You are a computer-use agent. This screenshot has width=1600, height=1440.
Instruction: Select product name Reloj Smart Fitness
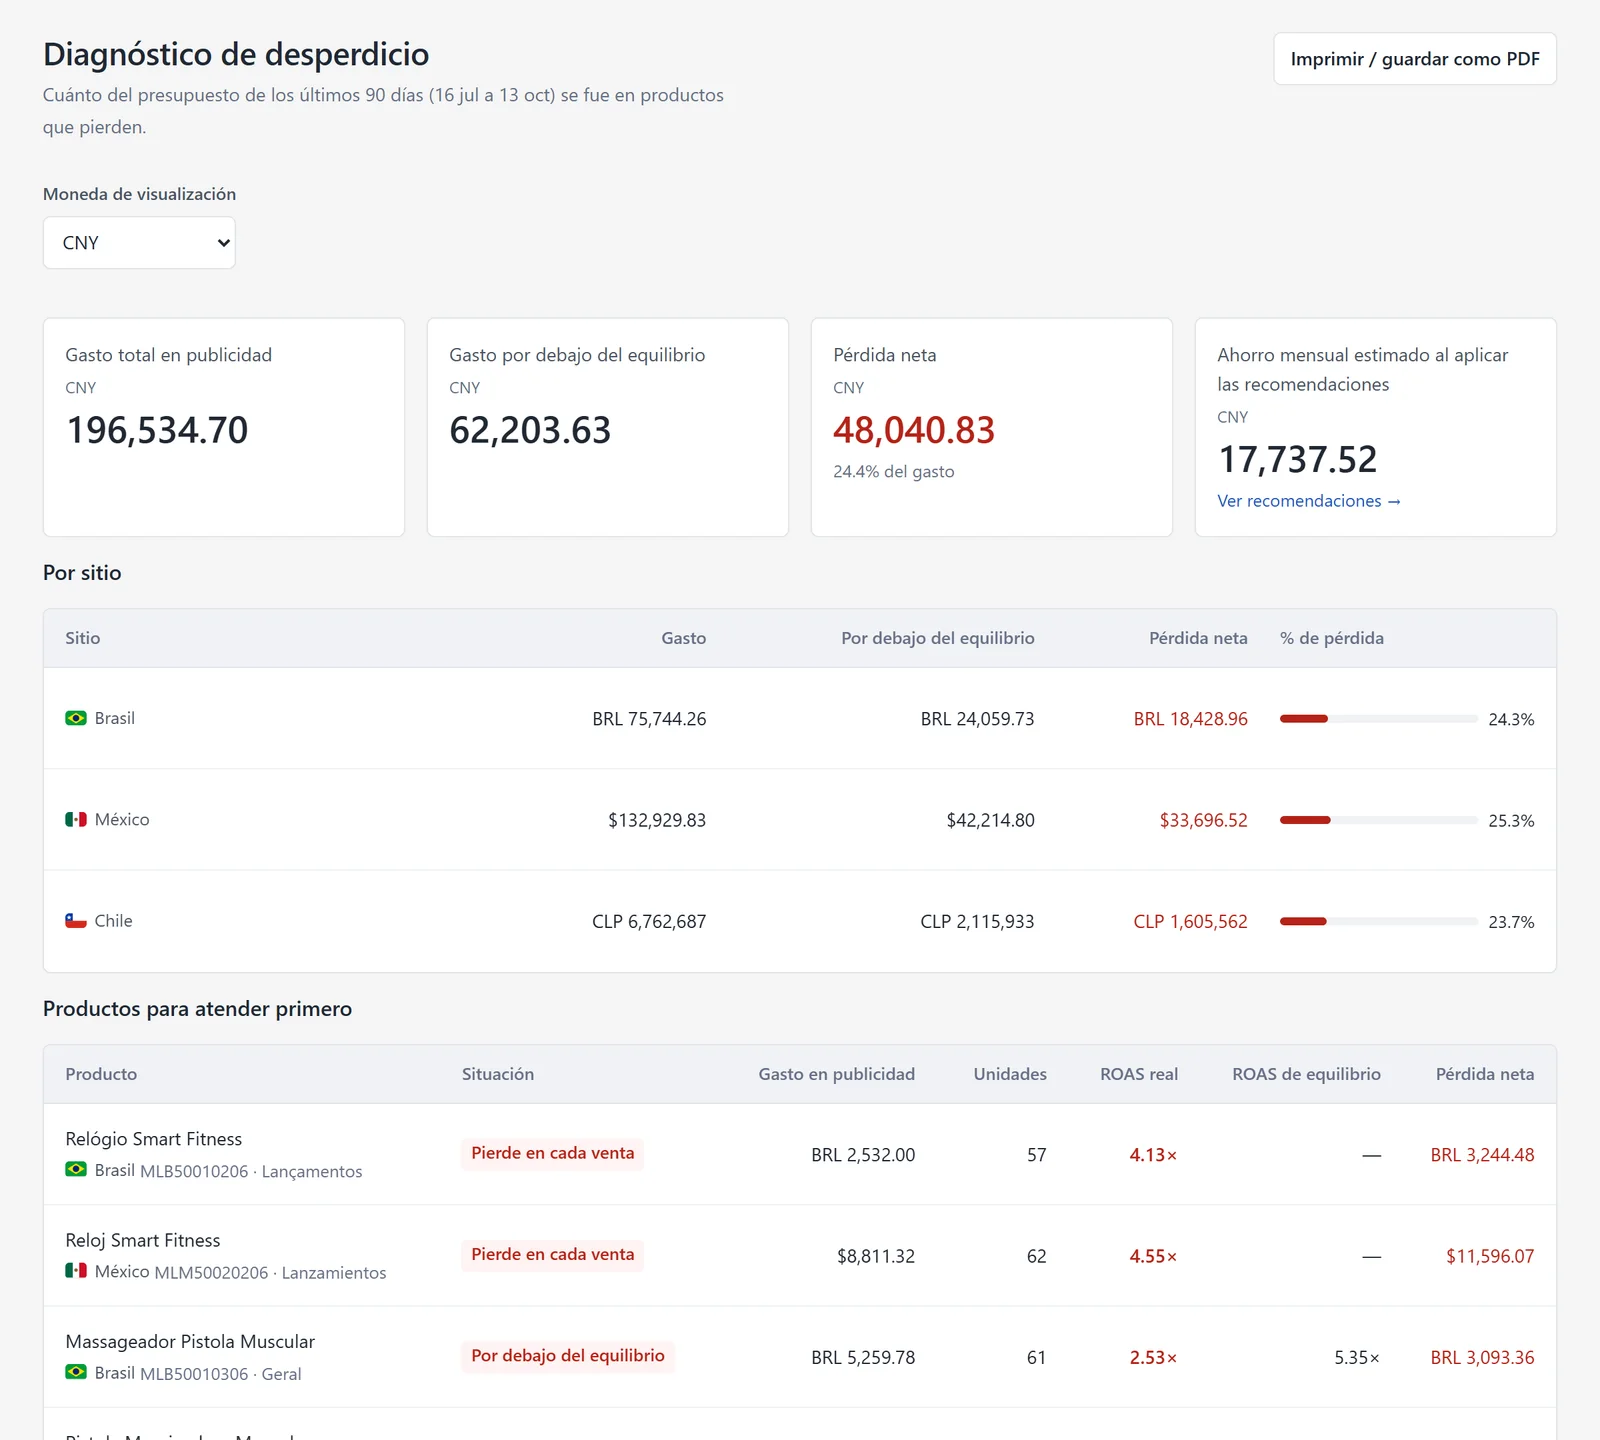point(143,1240)
